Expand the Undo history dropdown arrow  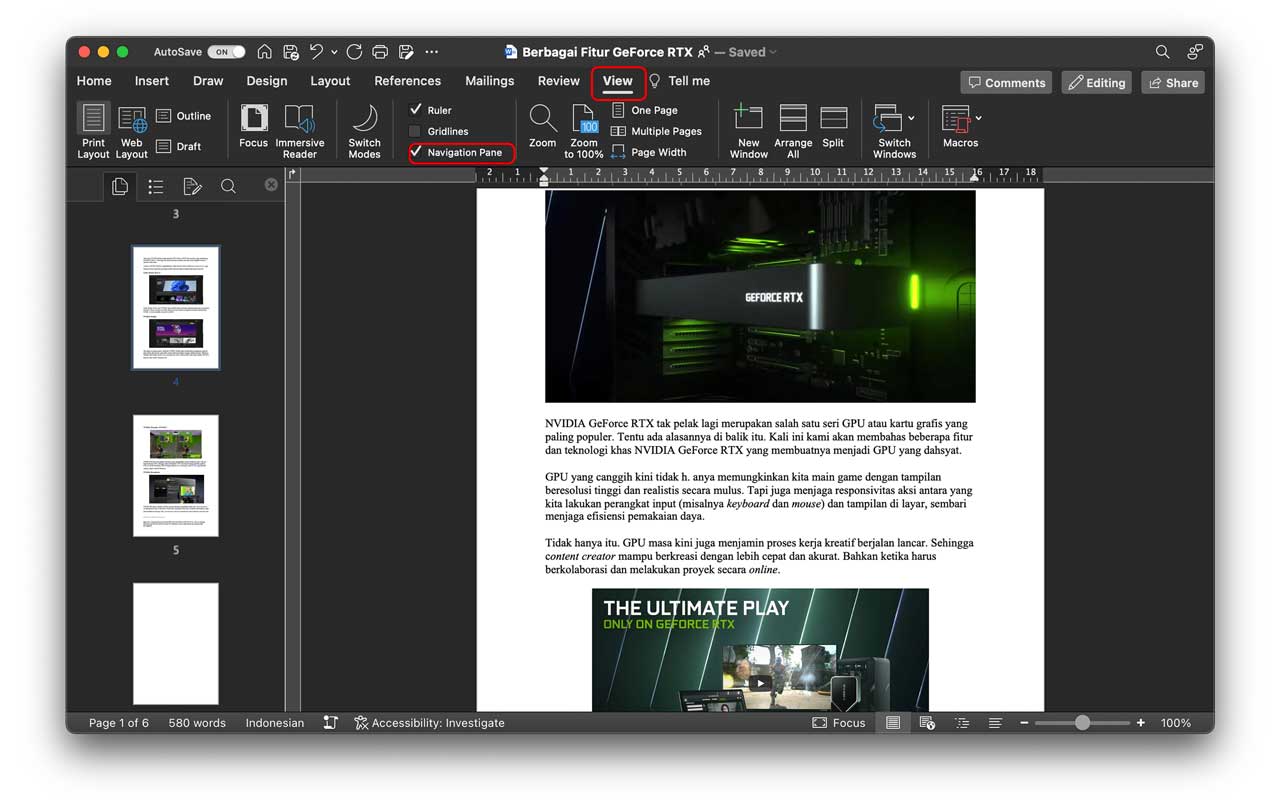[334, 52]
